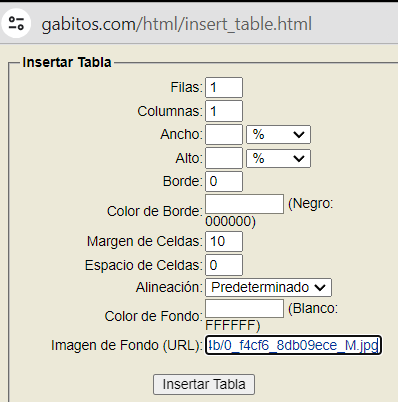Image resolution: width=398 pixels, height=402 pixels.
Task: Focus the Imagen de Fondo URL field
Action: coord(293,345)
